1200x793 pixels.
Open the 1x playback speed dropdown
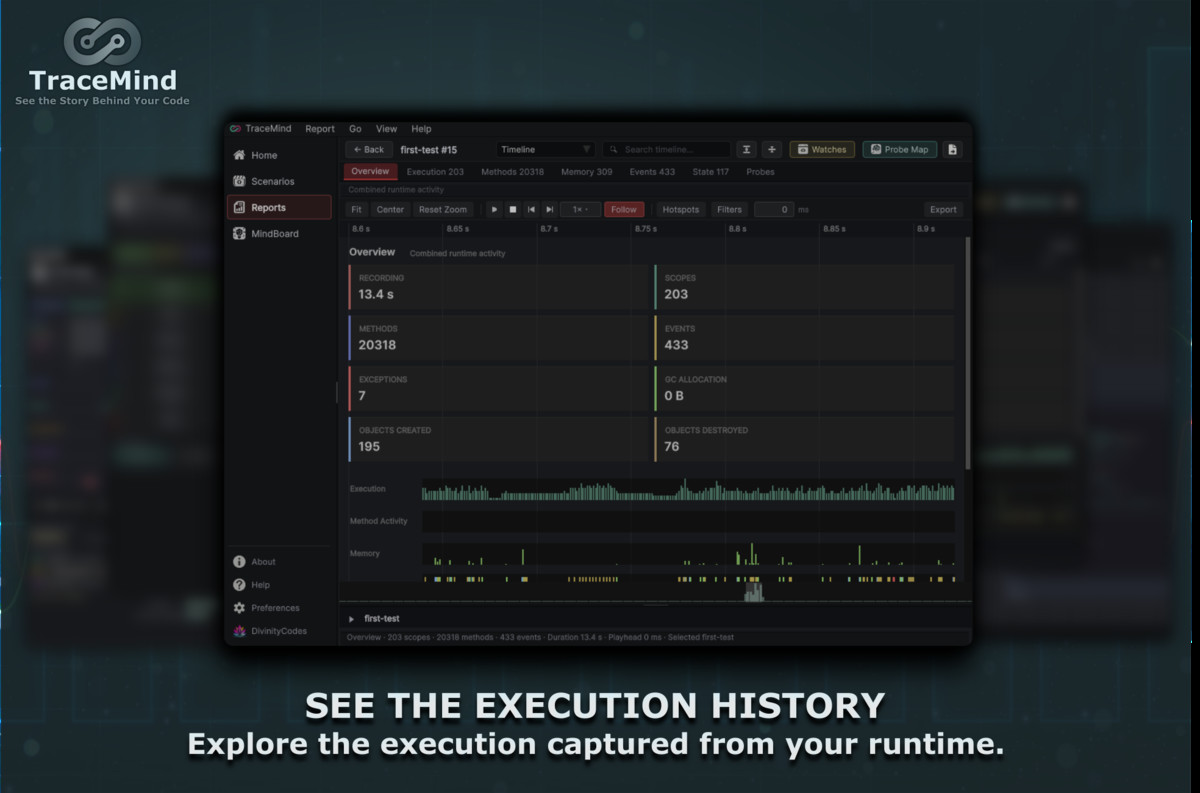click(x=580, y=209)
